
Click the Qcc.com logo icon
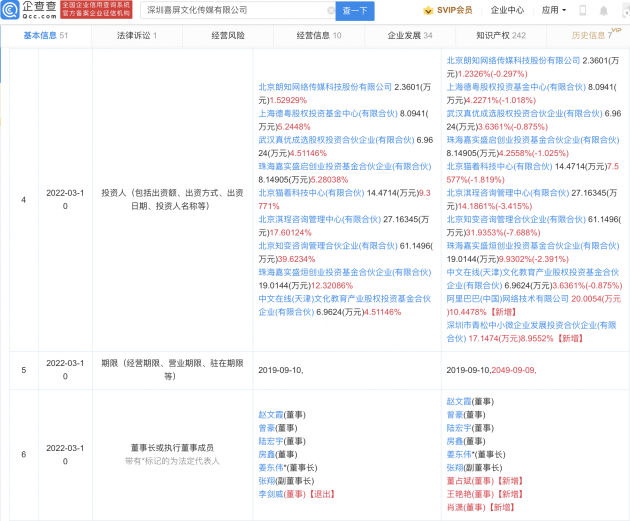click(10, 10)
